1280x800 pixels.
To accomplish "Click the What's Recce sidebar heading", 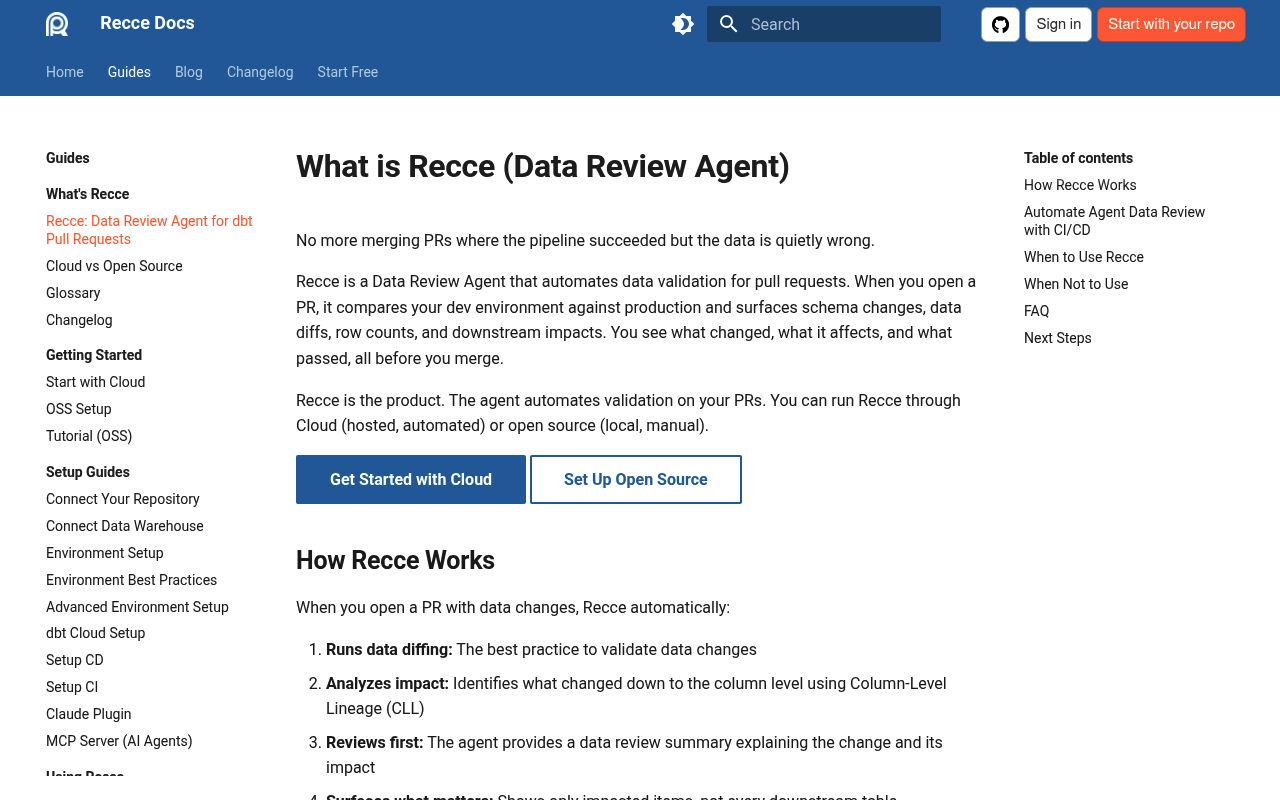I will (x=88, y=194).
